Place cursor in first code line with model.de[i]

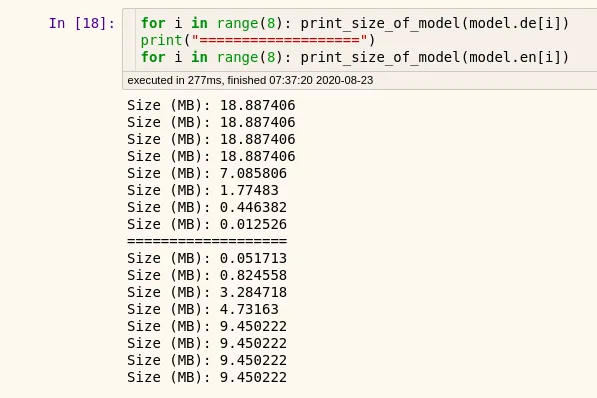(x=355, y=23)
